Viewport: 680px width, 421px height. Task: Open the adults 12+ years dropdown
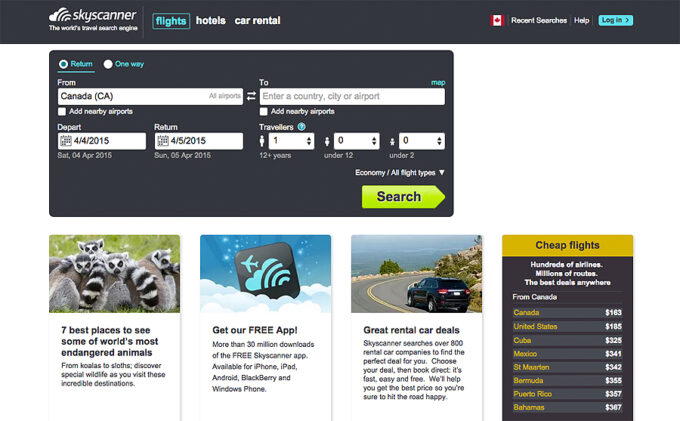pos(291,141)
